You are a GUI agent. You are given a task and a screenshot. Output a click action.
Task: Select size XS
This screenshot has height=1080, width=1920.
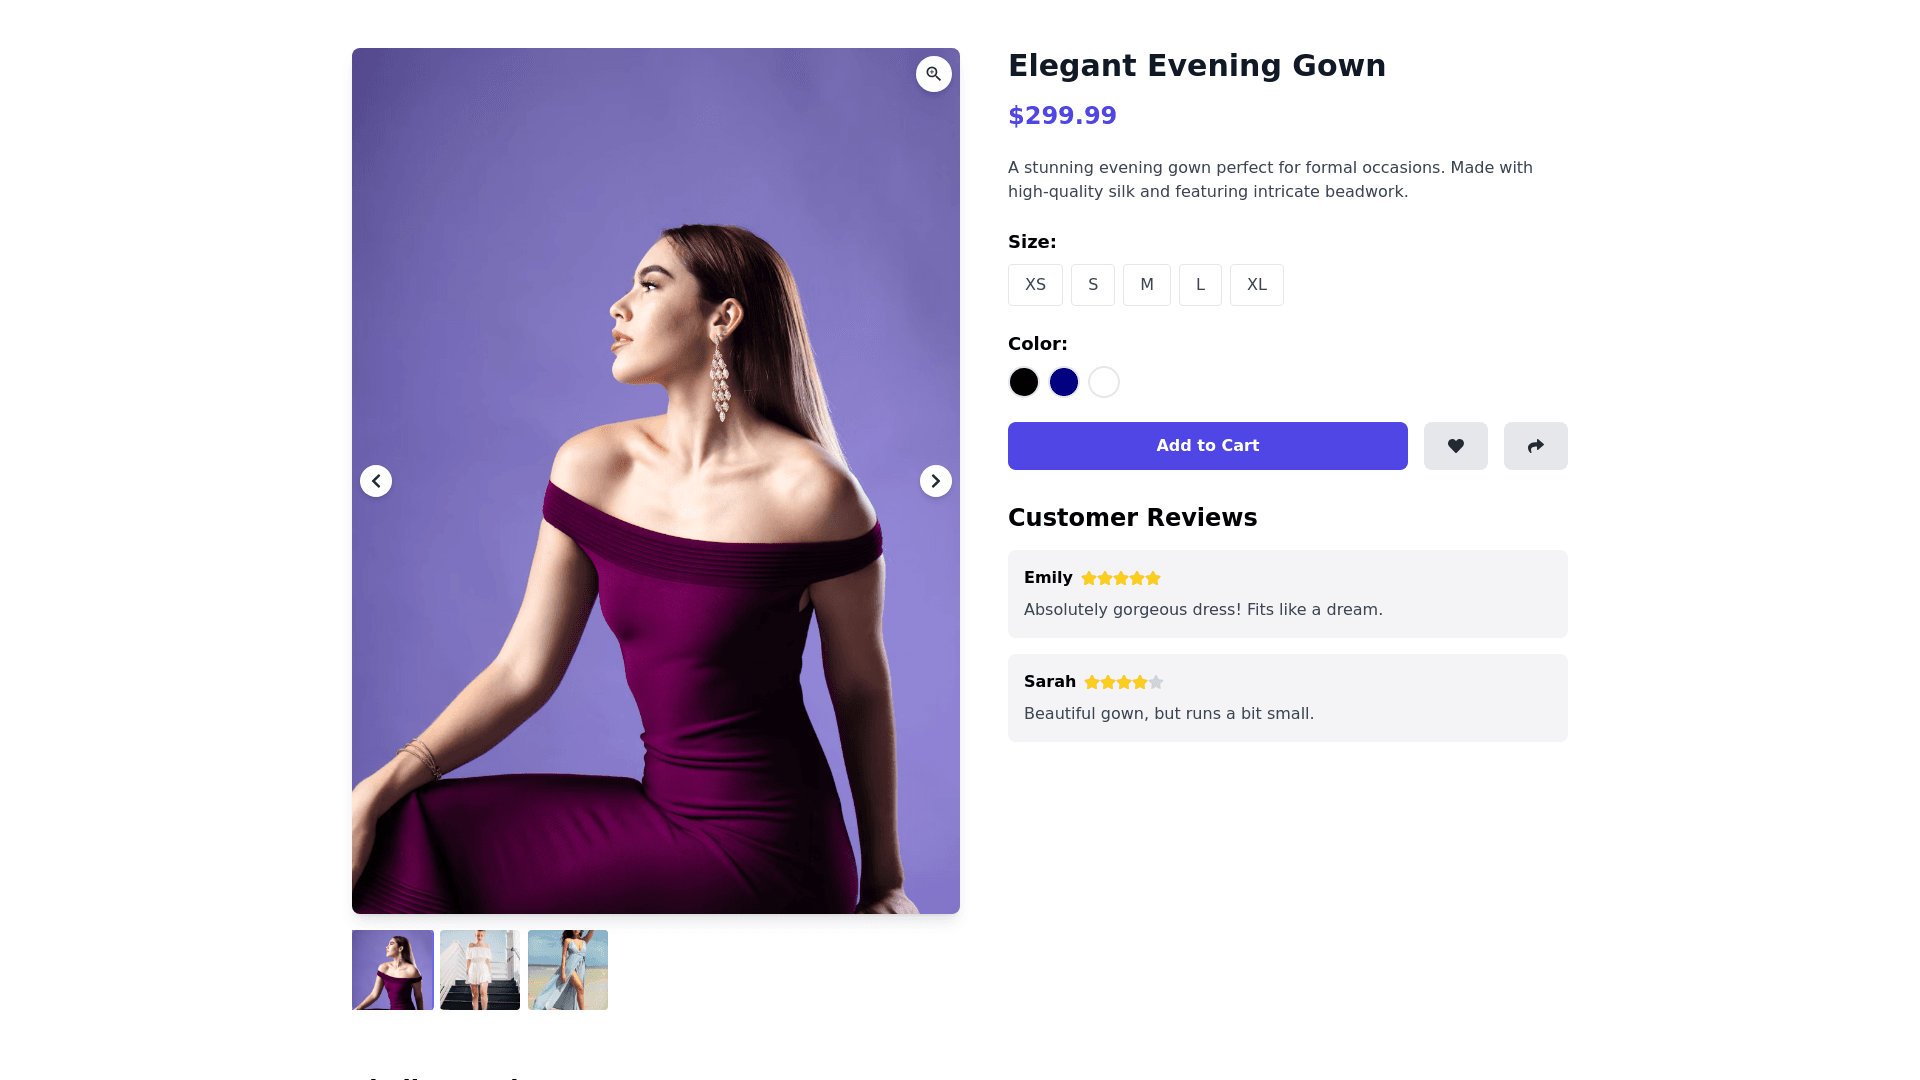pos(1035,285)
